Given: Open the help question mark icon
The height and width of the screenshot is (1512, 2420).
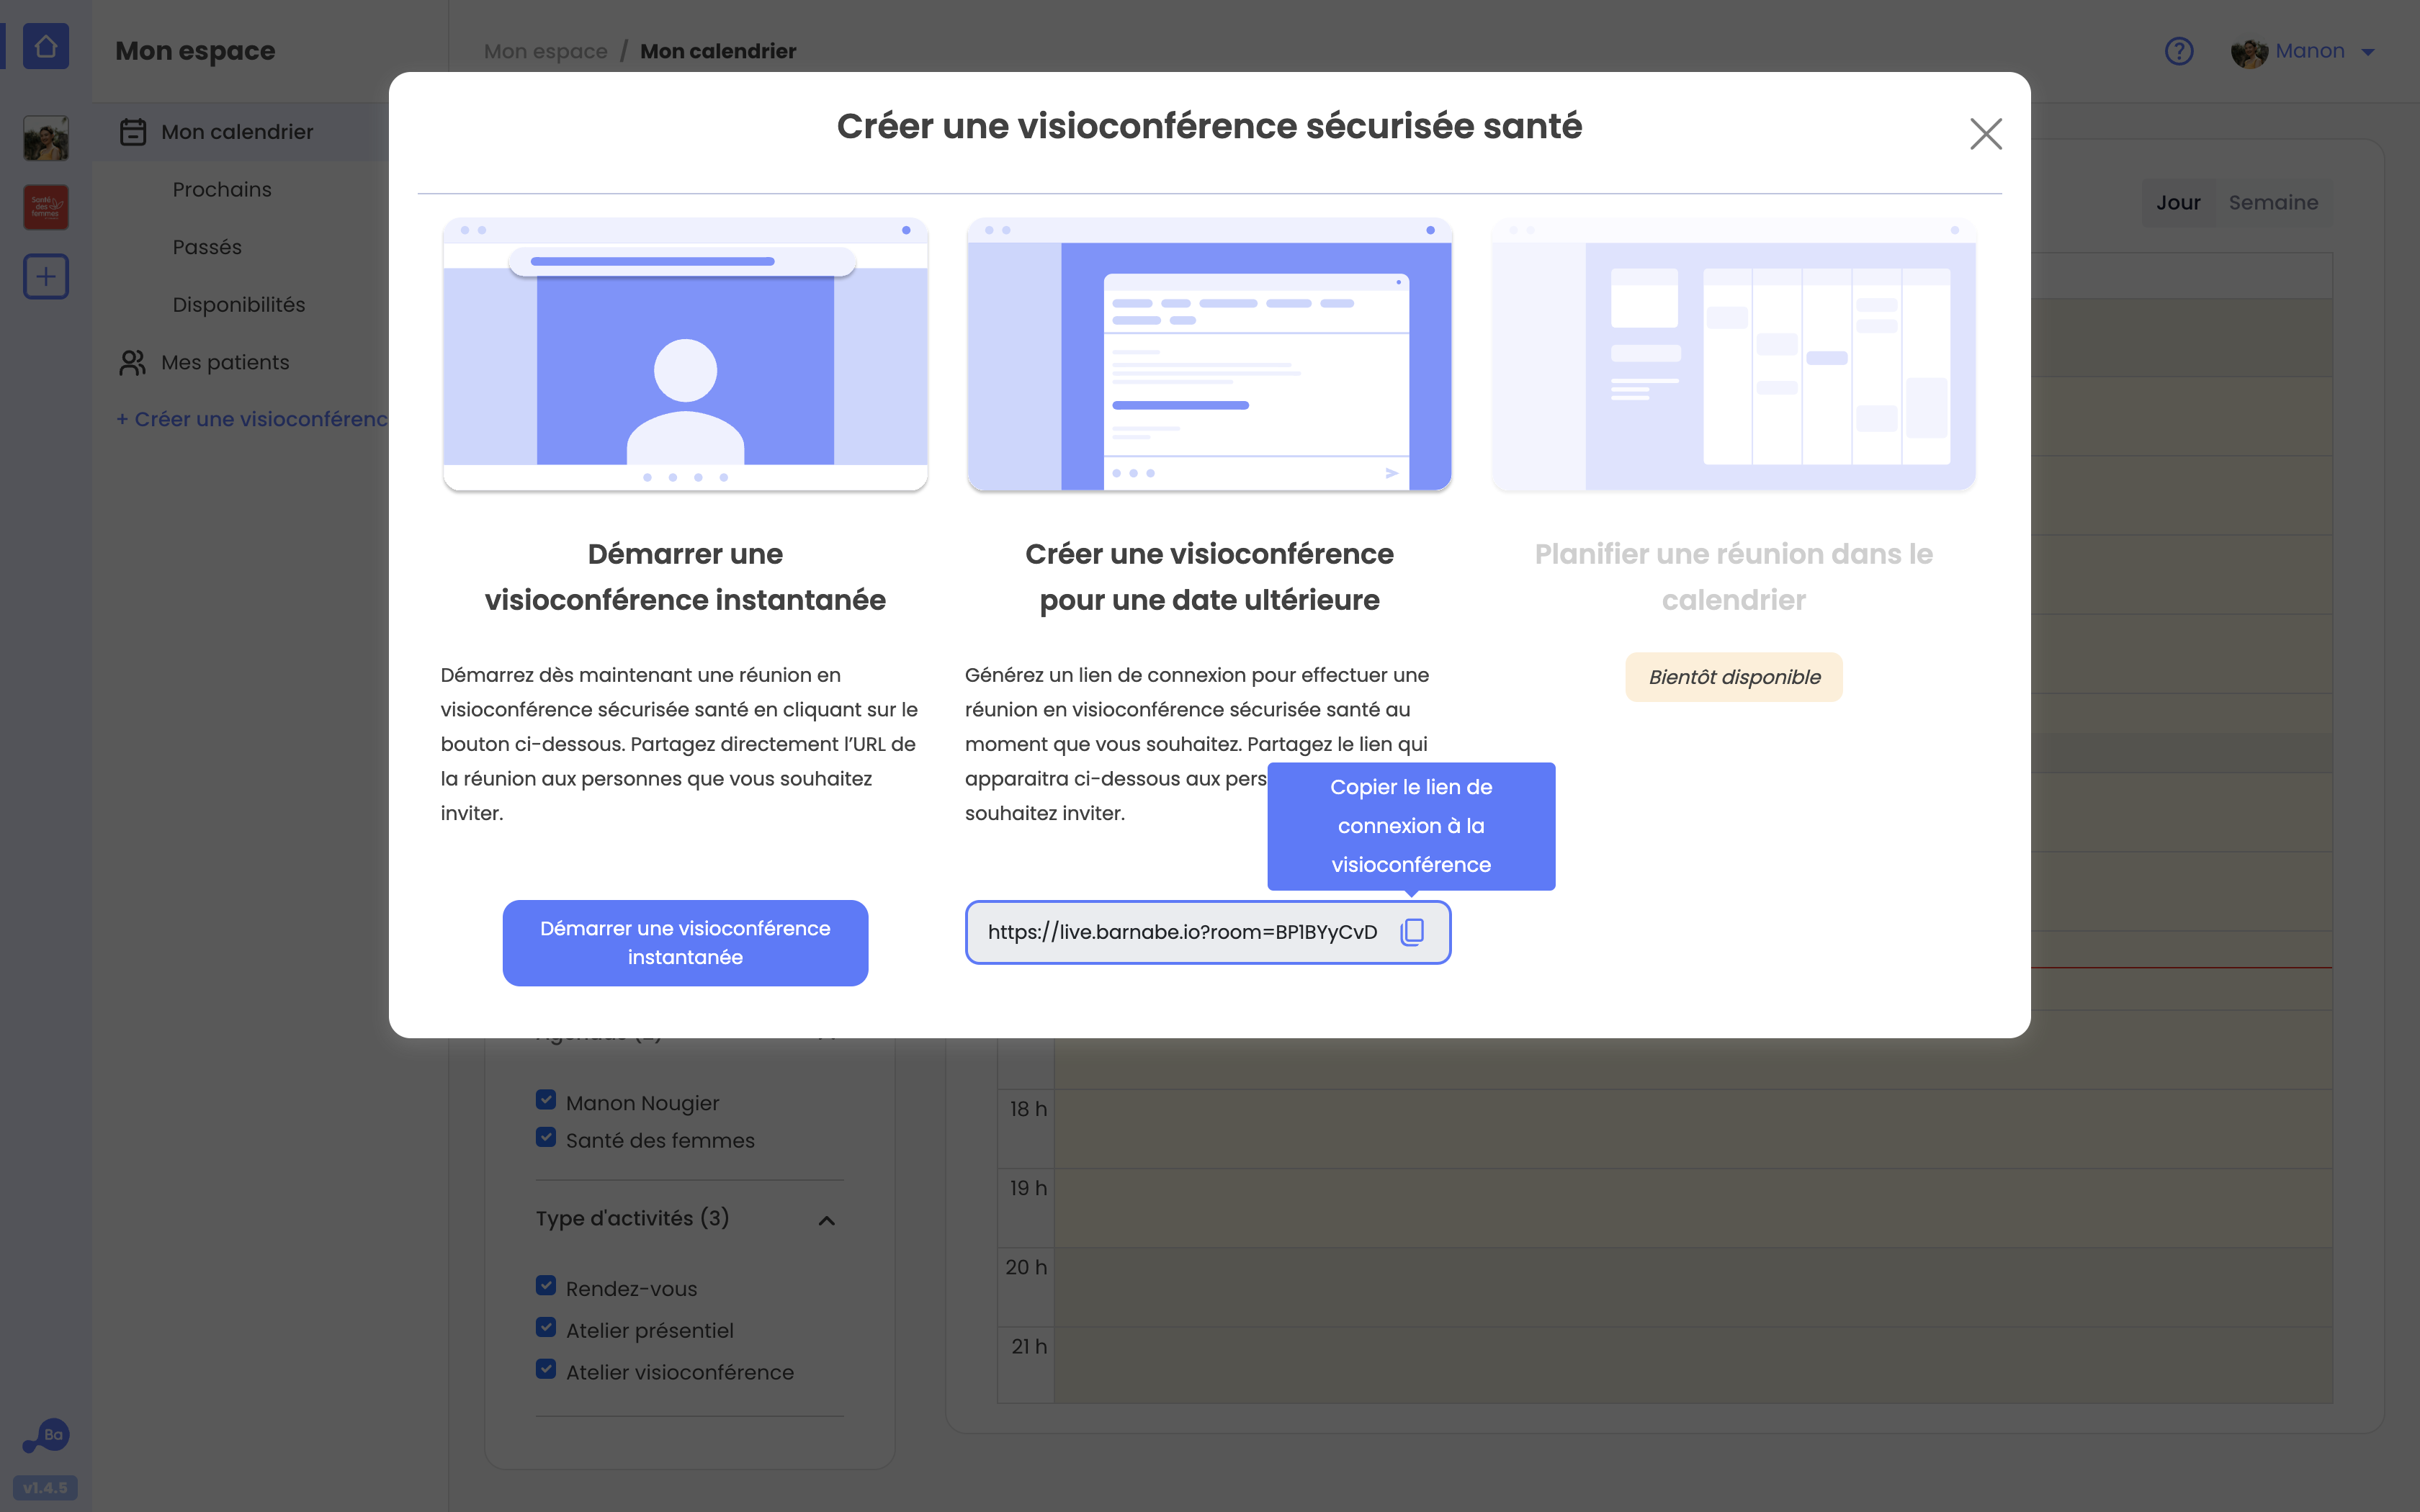Looking at the screenshot, I should [2178, 51].
